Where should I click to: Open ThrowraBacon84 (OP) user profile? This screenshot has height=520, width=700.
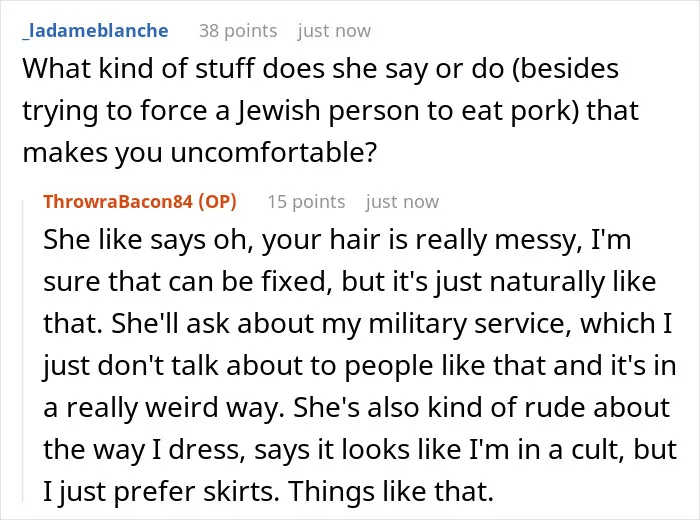140,201
